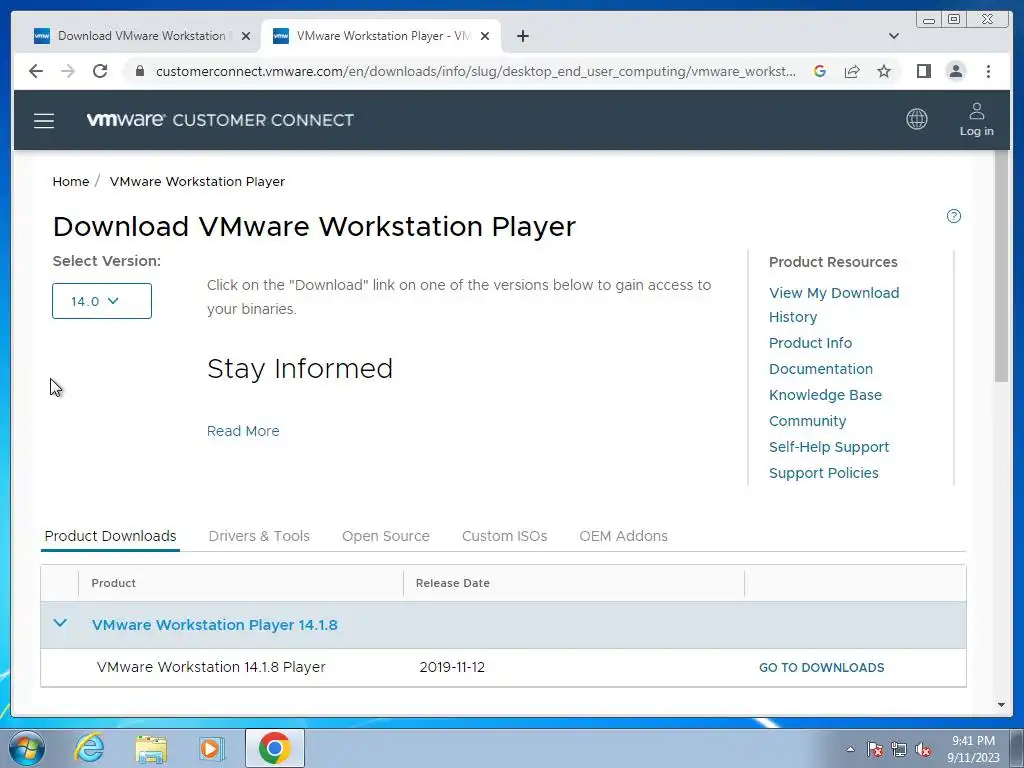Switch to the Custom ISOs tab
Image resolution: width=1024 pixels, height=768 pixels.
tap(504, 536)
